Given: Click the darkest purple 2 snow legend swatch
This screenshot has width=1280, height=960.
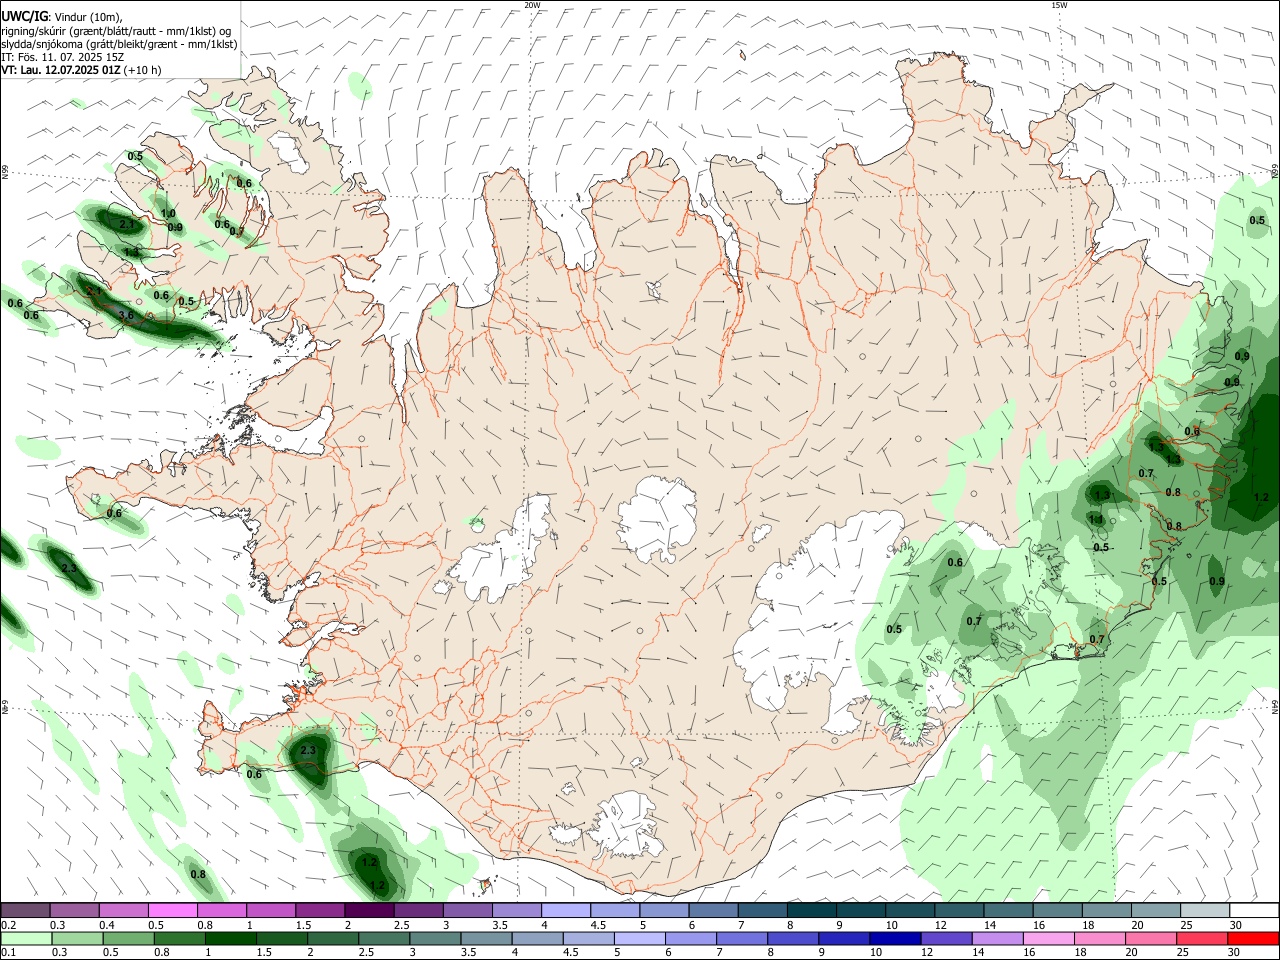Looking at the screenshot, I should (x=369, y=911).
